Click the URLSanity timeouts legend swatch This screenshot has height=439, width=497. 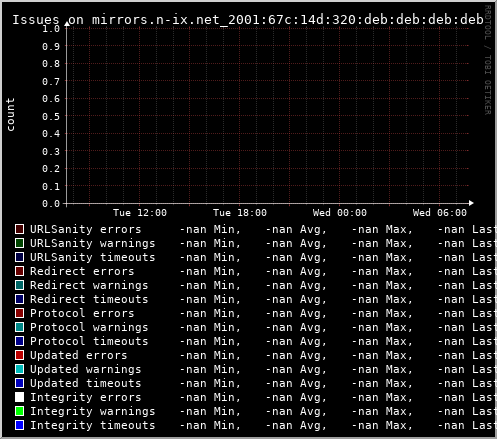tap(19, 257)
